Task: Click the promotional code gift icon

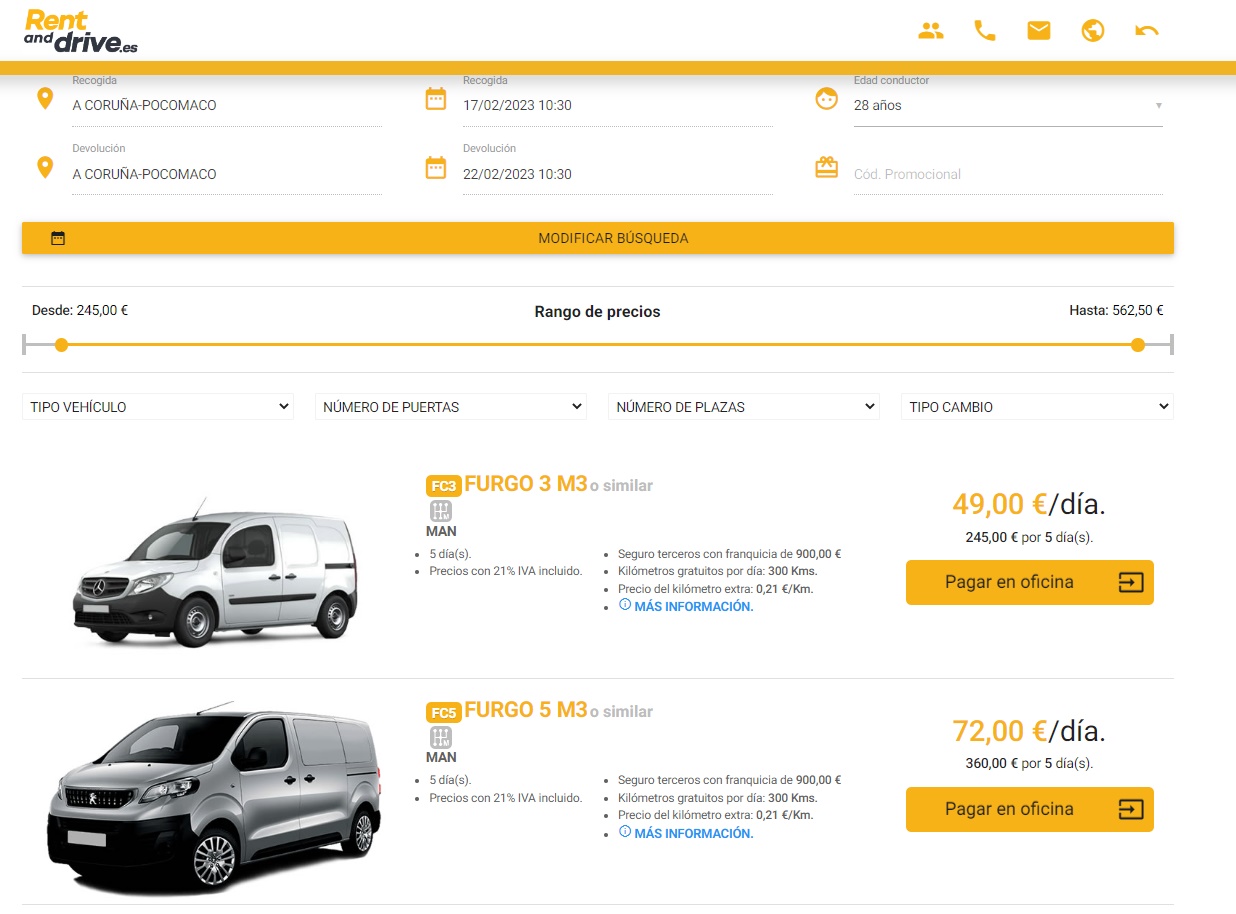Action: [x=826, y=167]
